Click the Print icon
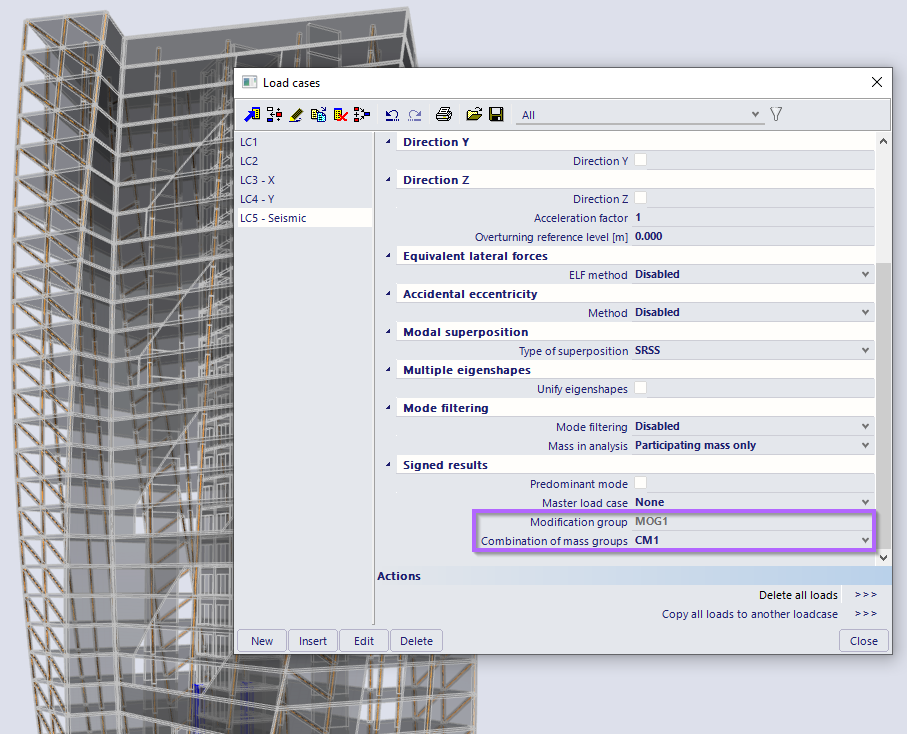907x734 pixels. [x=444, y=114]
